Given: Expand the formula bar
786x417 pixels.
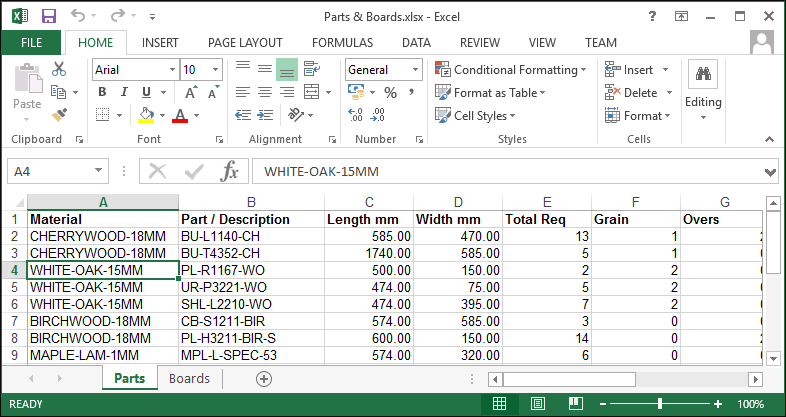Looking at the screenshot, I should click(x=770, y=172).
